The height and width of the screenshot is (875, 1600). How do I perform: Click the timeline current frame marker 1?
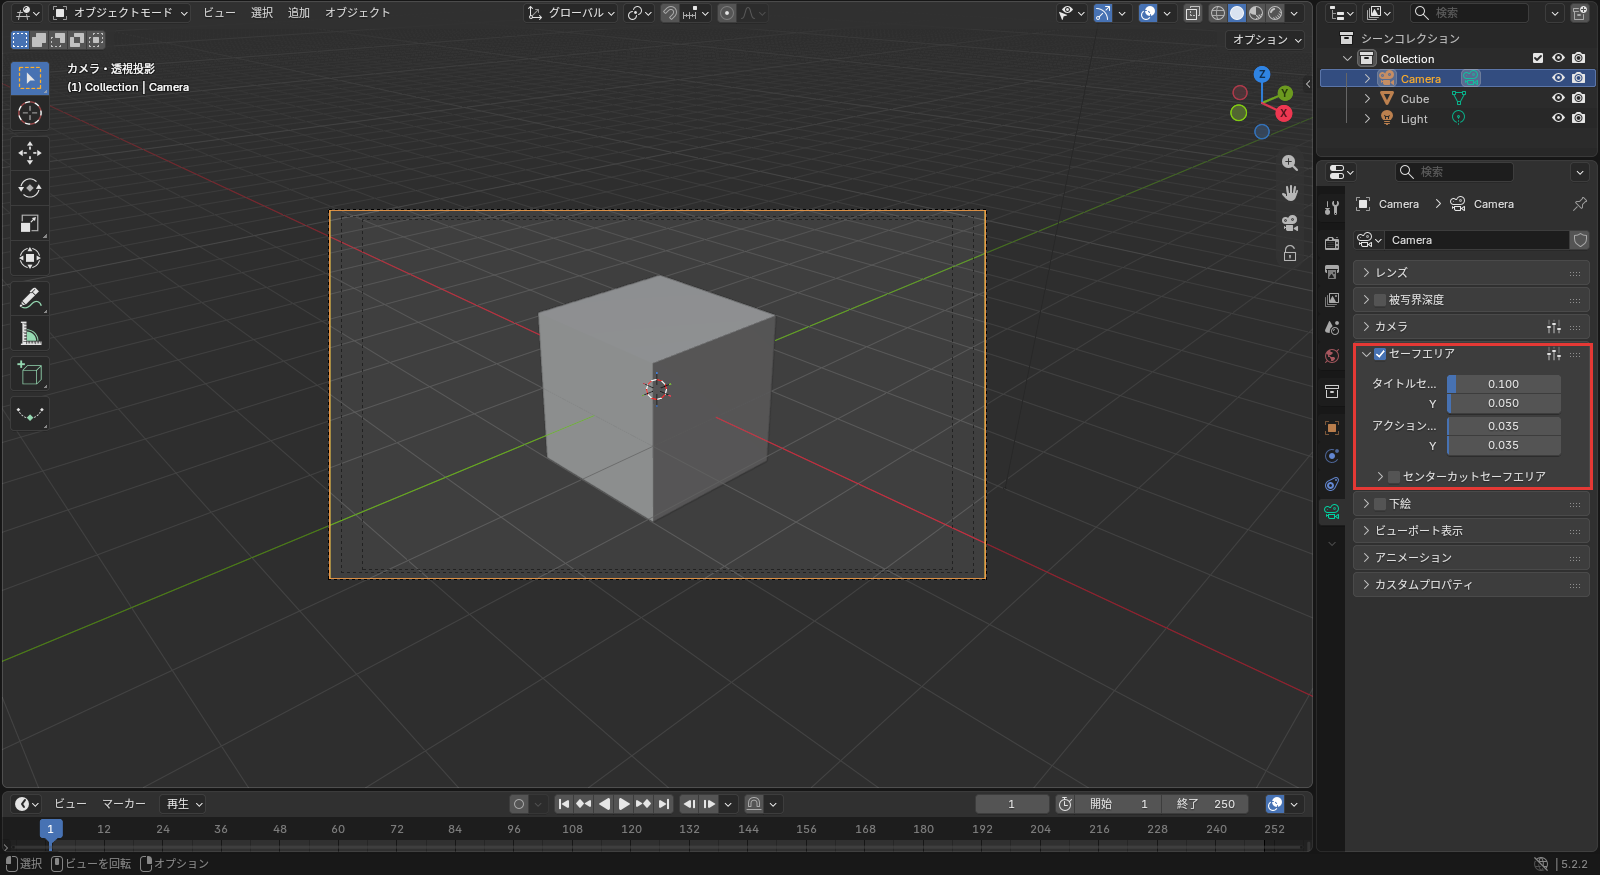tap(51, 829)
